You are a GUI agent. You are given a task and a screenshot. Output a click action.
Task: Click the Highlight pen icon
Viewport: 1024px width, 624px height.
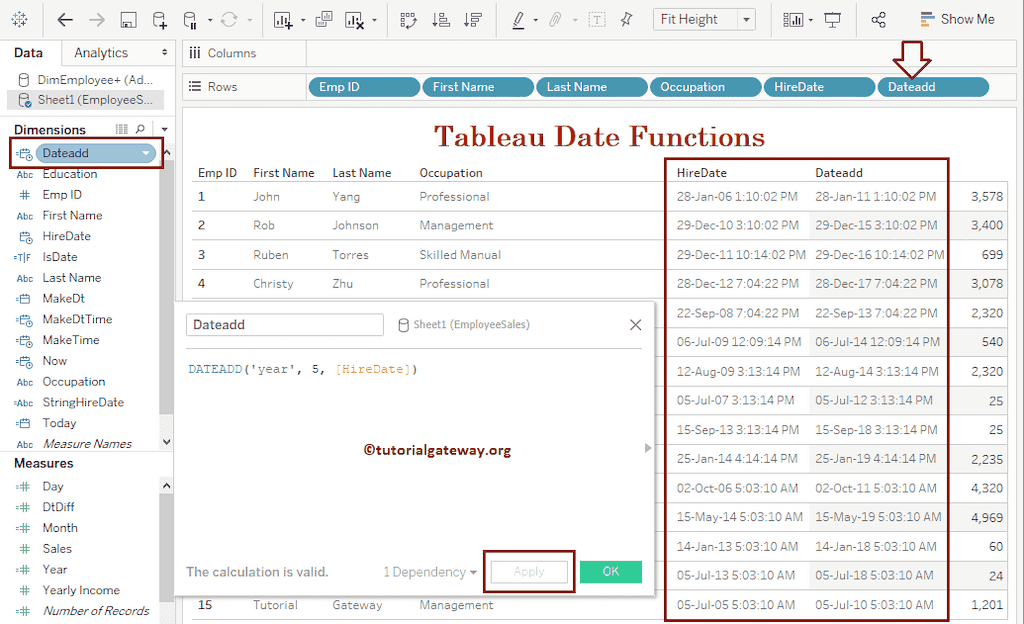click(x=518, y=18)
